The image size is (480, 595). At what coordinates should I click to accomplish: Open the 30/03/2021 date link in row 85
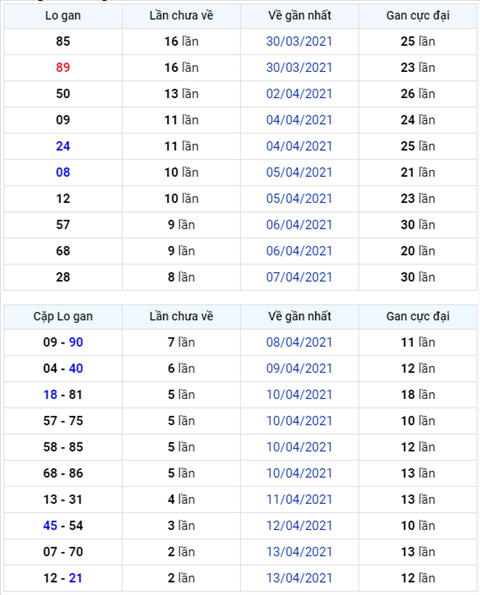click(299, 41)
